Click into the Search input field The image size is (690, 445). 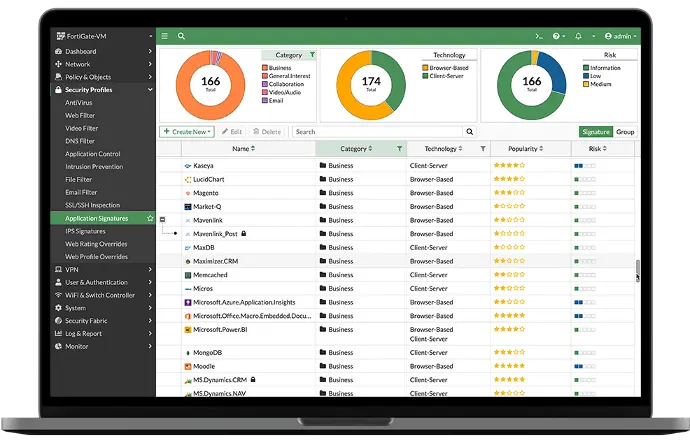378,132
